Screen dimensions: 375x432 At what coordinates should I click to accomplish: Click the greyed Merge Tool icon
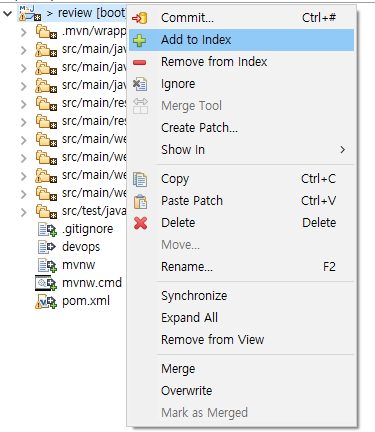tap(140, 106)
